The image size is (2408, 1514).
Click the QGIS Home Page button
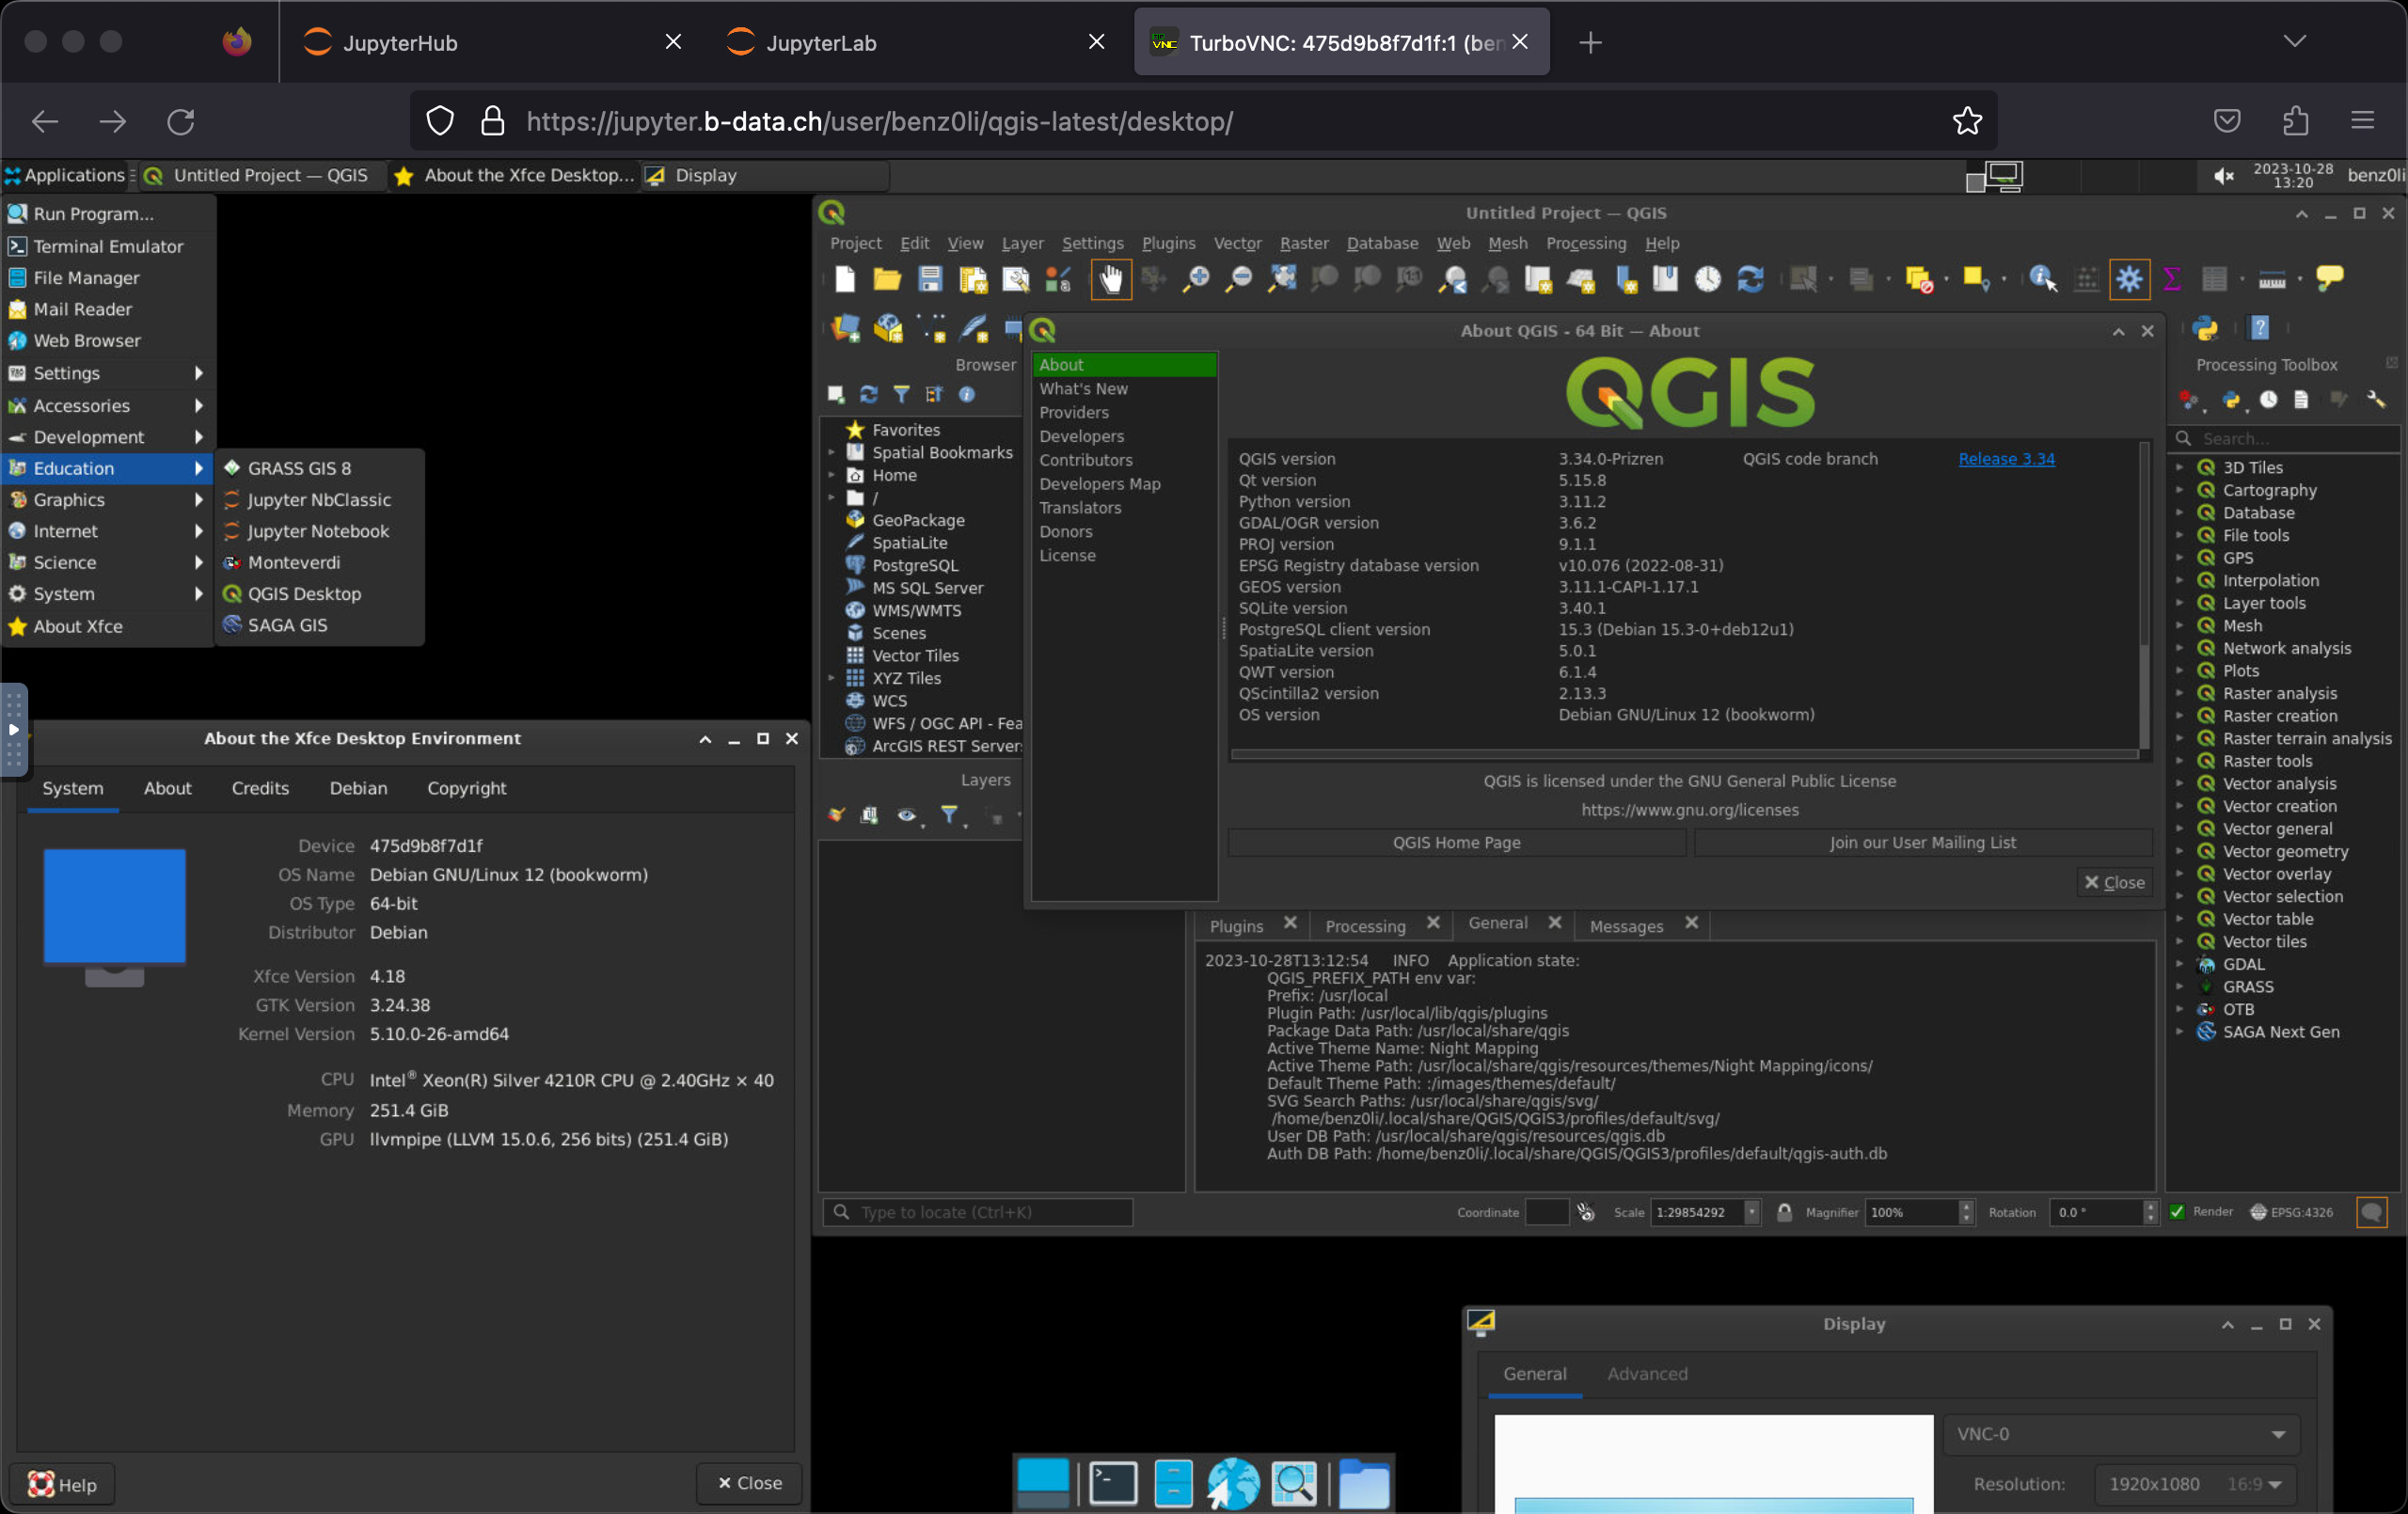(1456, 842)
